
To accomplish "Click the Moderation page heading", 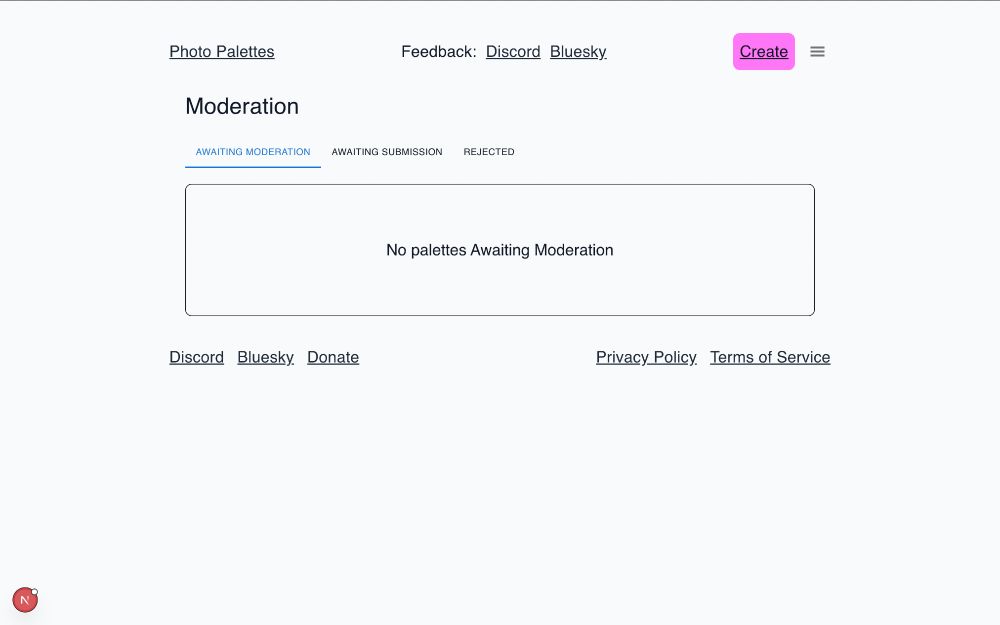I will pos(242,106).
